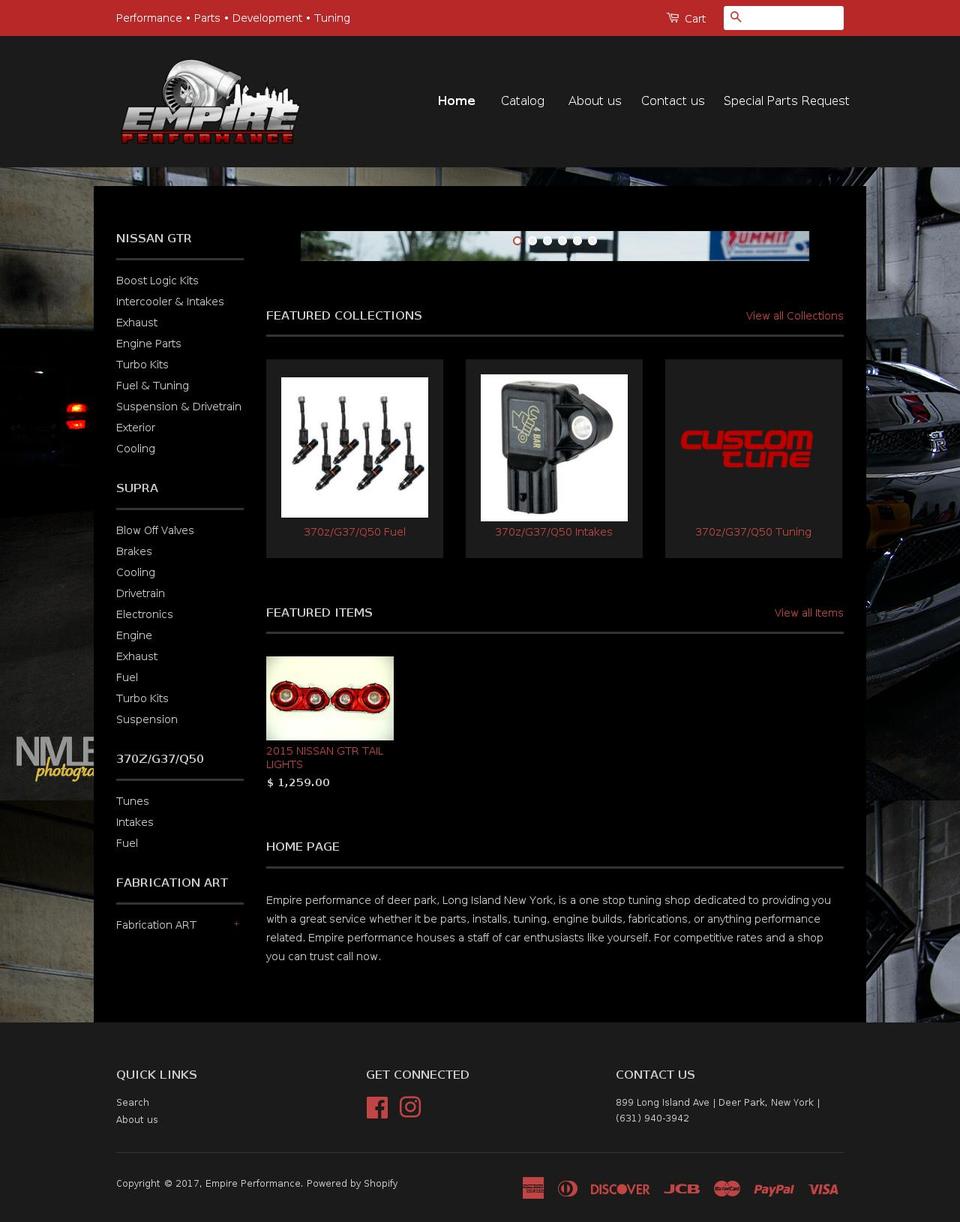
Task: Click footer About us quick link
Action: tap(137, 1120)
